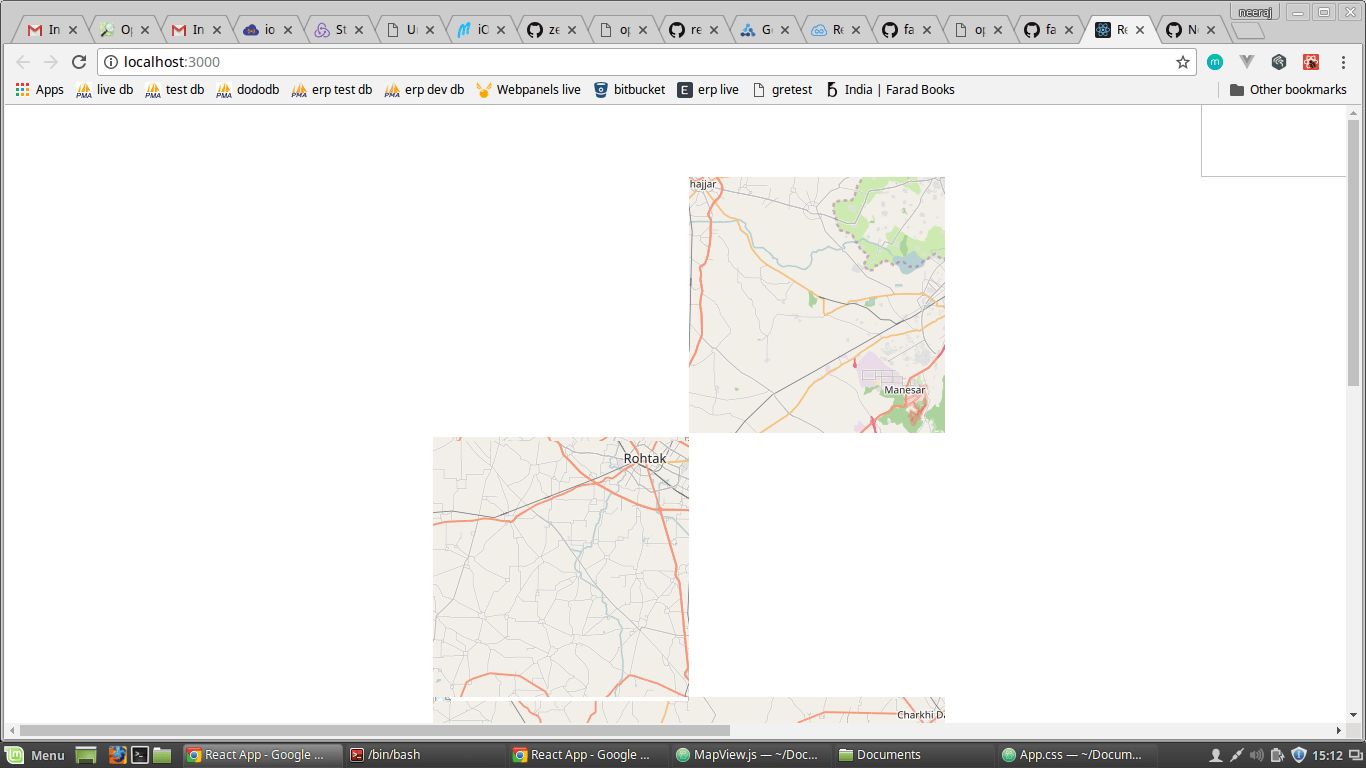1366x768 pixels.
Task: Click the map tile showing Manesar
Action: tap(817, 305)
